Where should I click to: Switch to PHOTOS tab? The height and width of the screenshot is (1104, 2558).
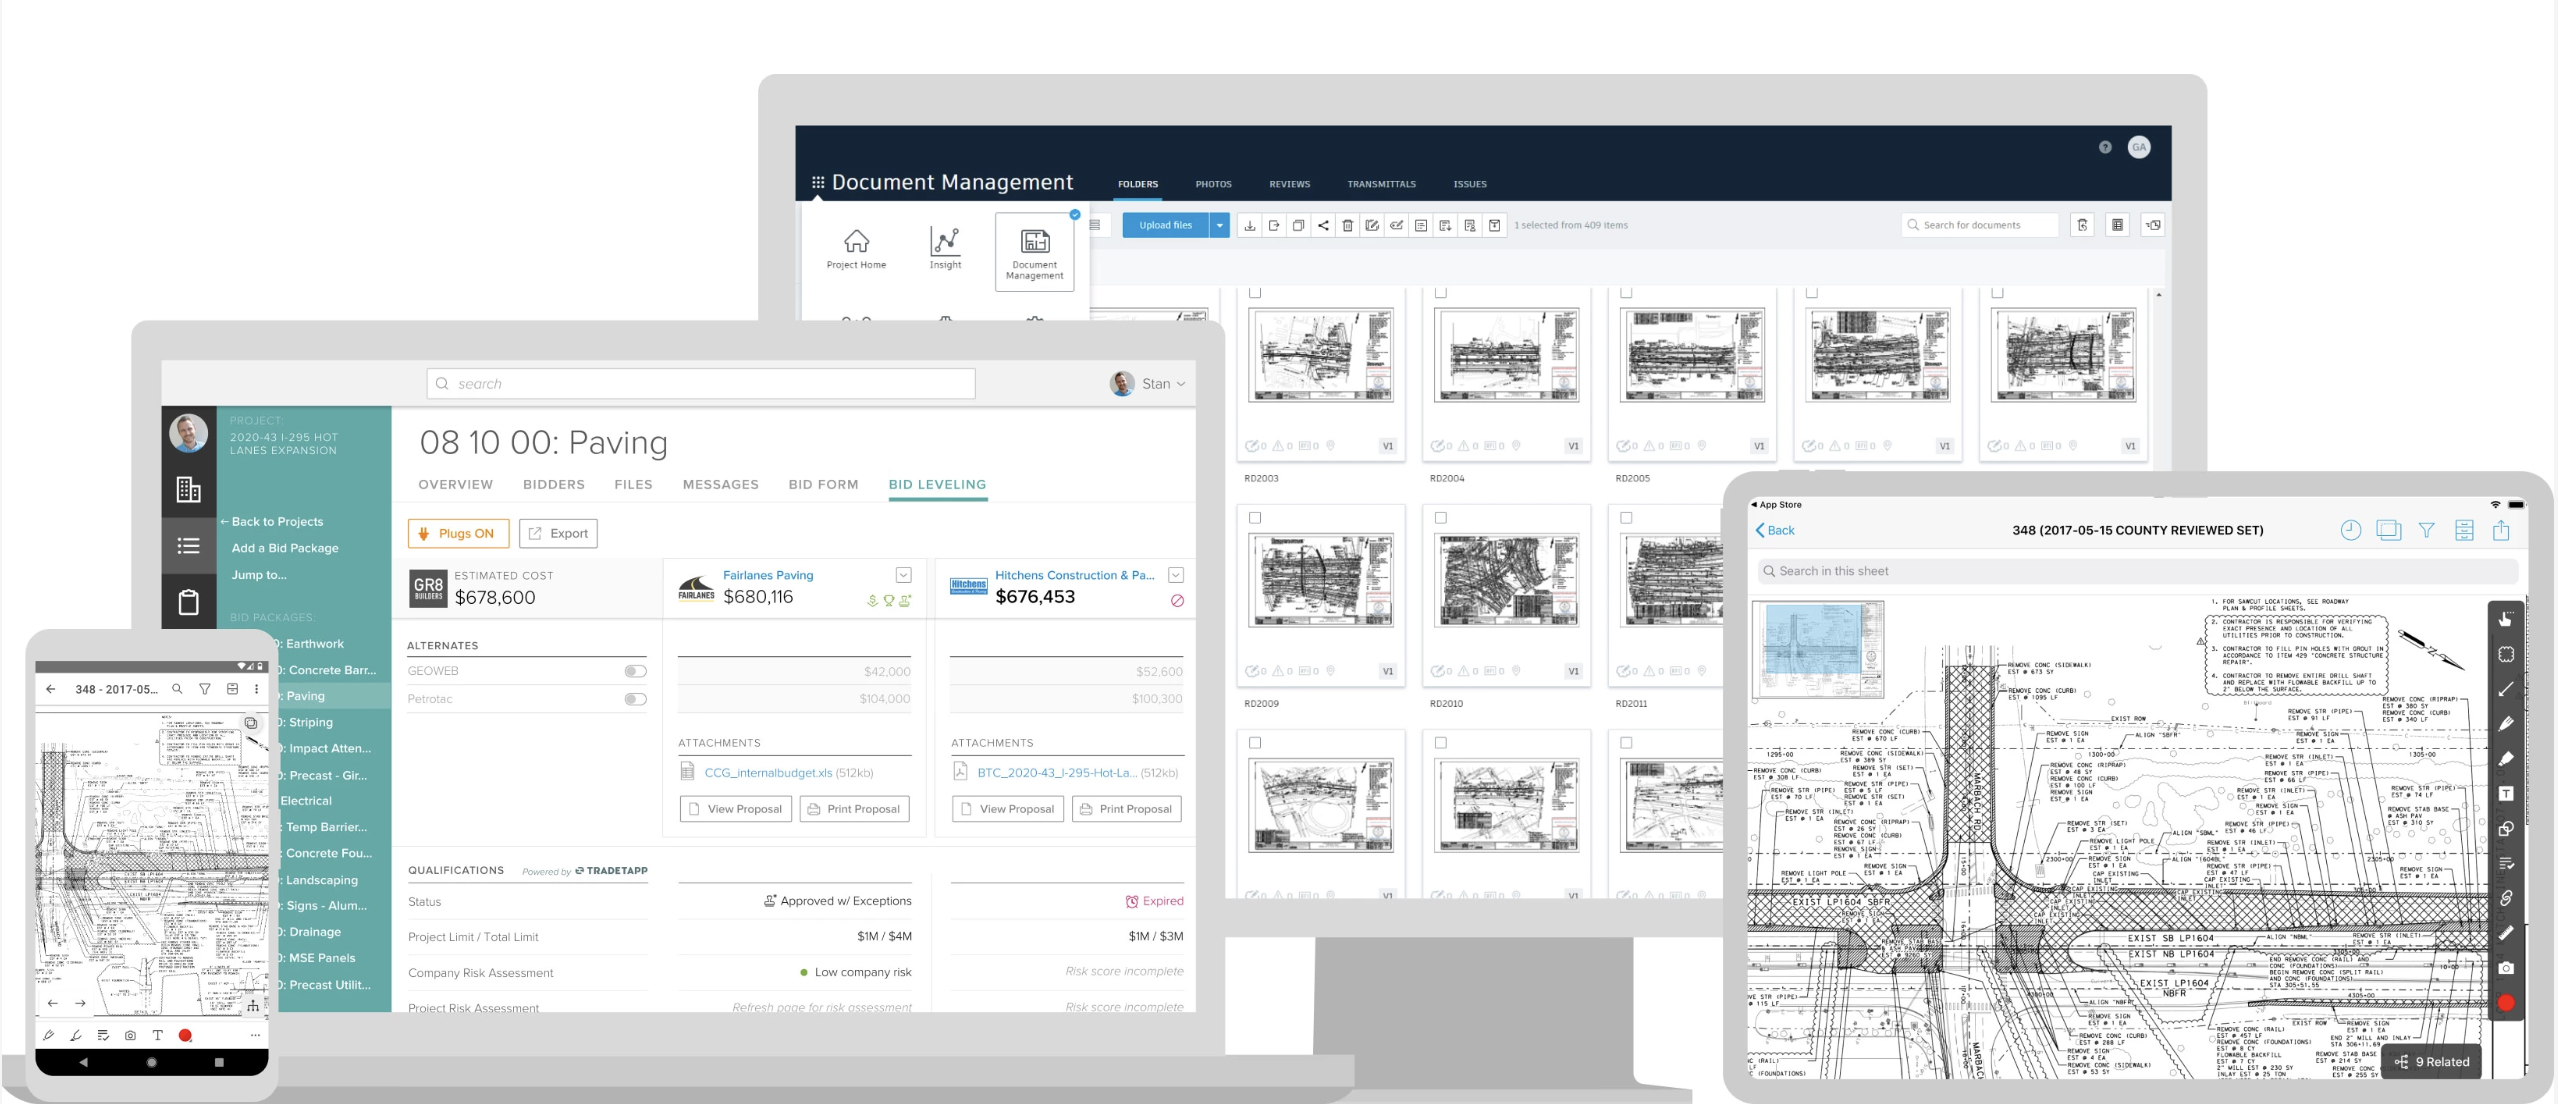[x=1213, y=184]
